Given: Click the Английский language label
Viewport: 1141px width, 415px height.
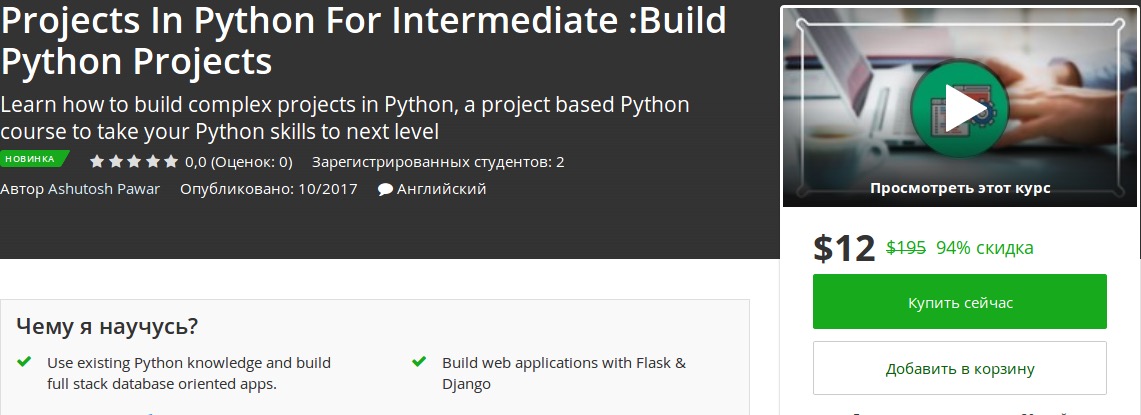Looking at the screenshot, I should point(441,188).
